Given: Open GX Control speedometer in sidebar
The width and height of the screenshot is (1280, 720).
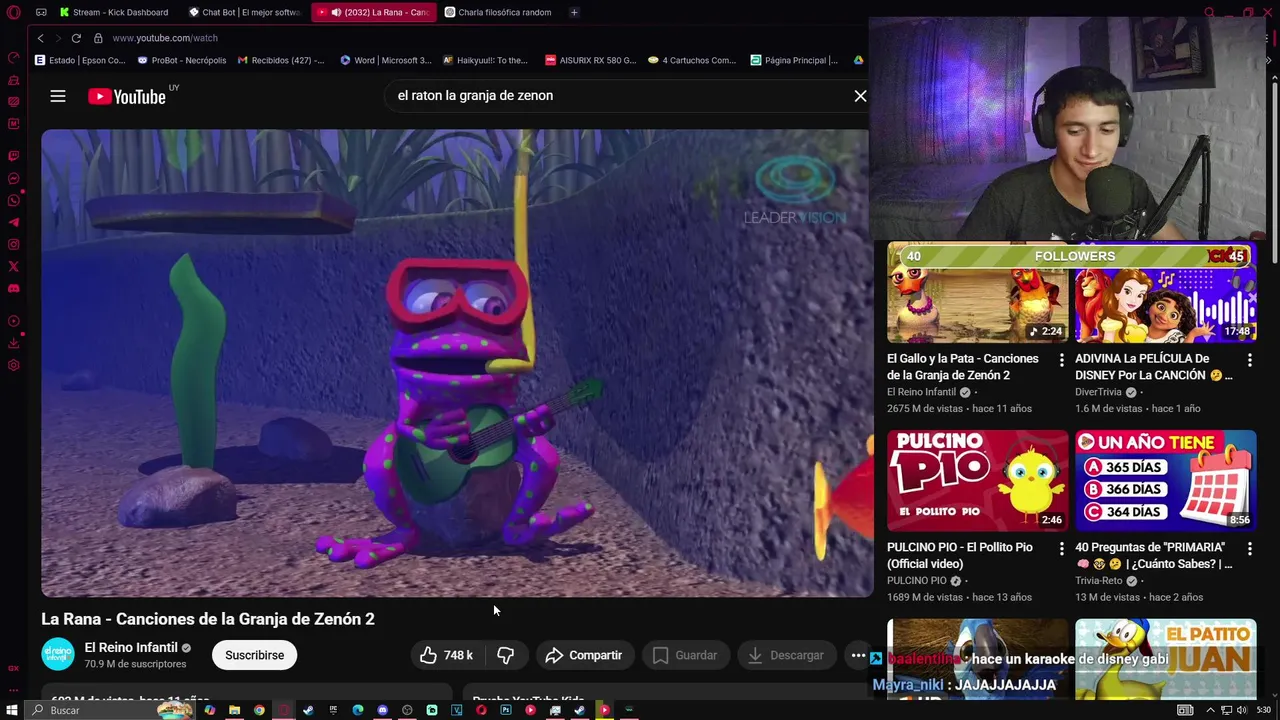Looking at the screenshot, I should [13, 58].
